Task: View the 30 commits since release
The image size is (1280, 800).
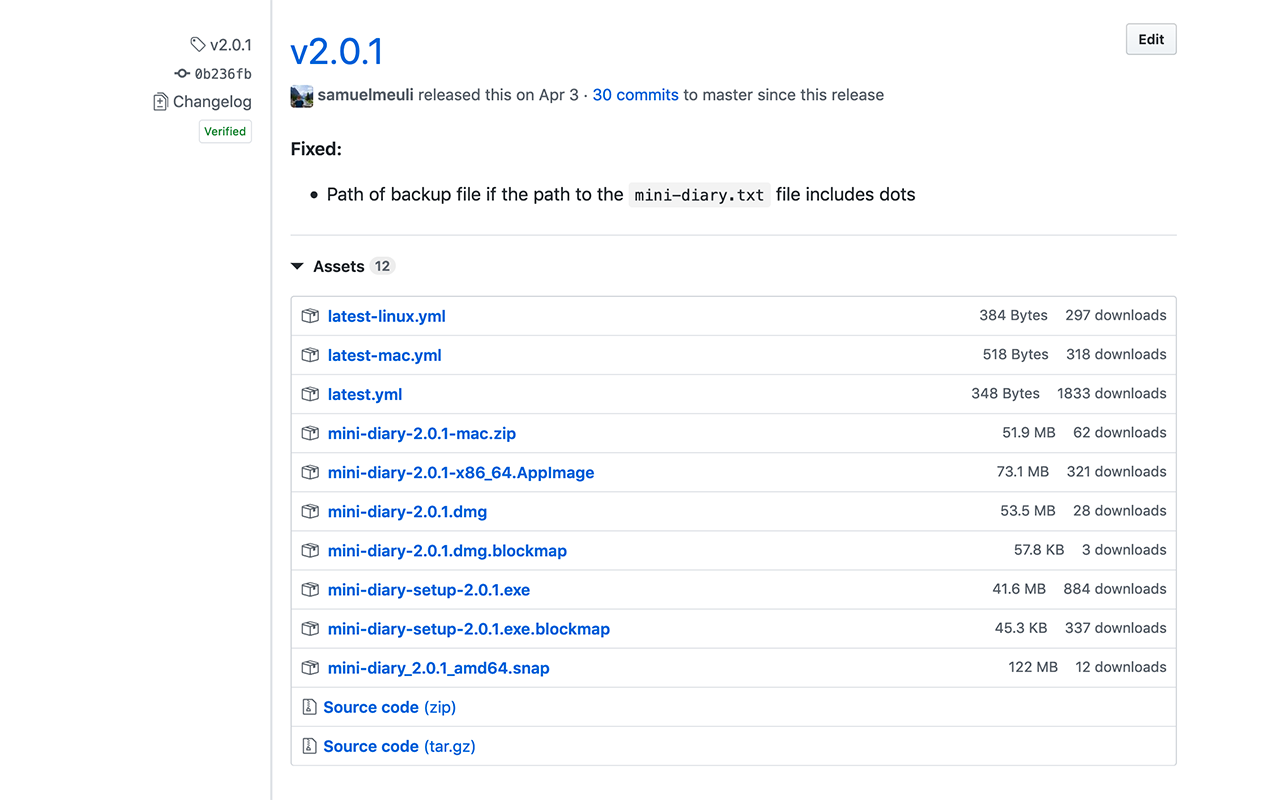Action: point(636,95)
